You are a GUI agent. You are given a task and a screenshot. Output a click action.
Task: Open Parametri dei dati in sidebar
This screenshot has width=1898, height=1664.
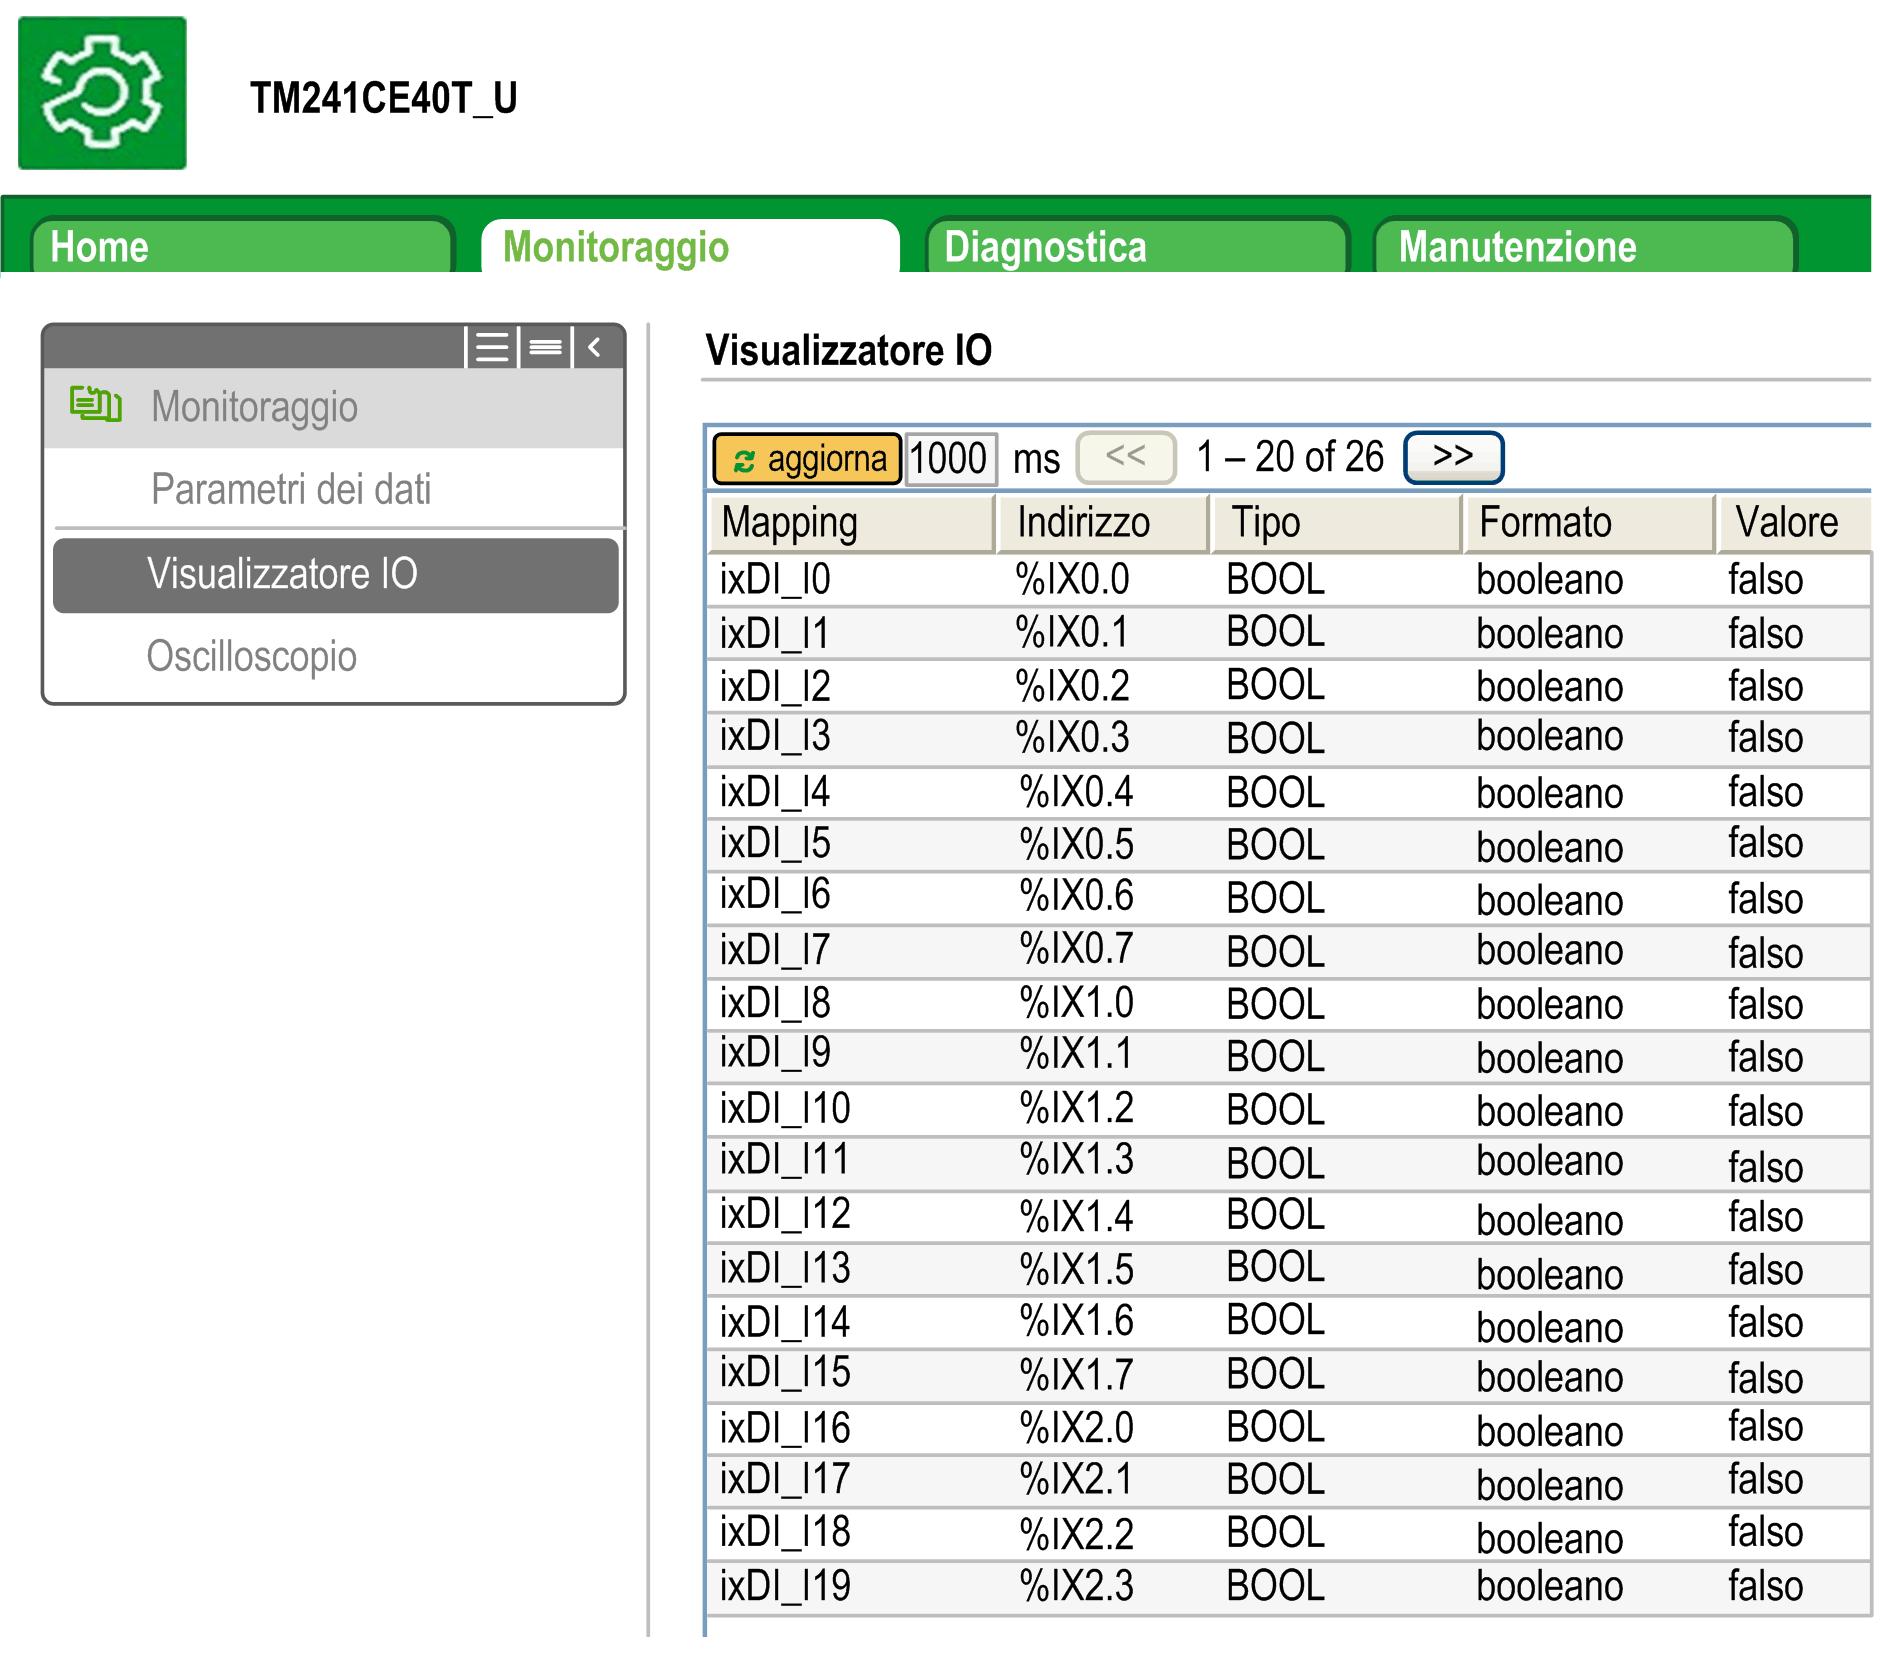click(x=291, y=489)
